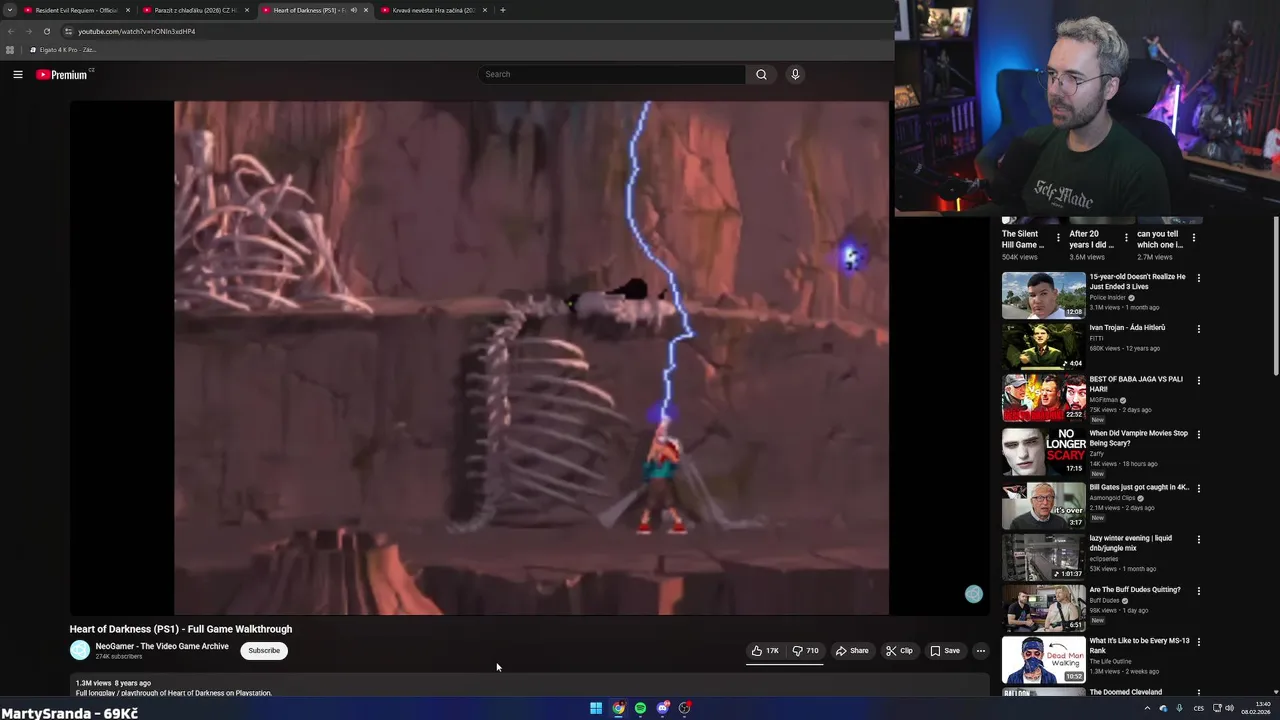
Task: Open Spotify from the taskbar
Action: pyautogui.click(x=640, y=708)
